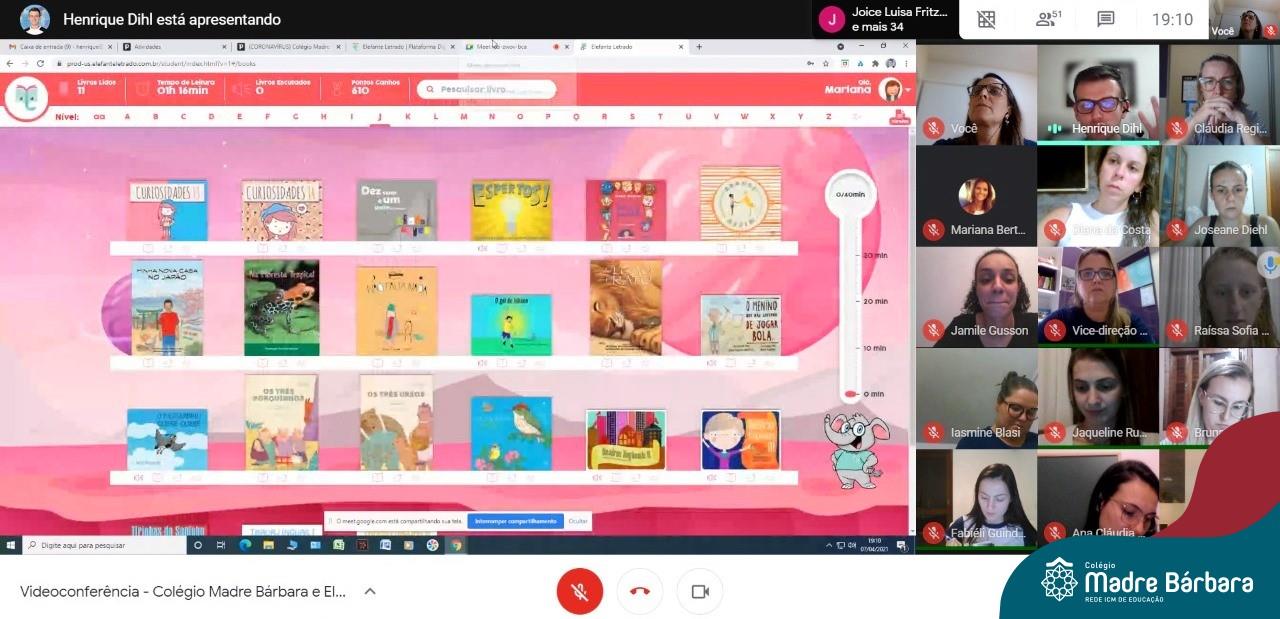The image size is (1280, 619).
Task: Open the Espertos! book cover
Action: (511, 210)
